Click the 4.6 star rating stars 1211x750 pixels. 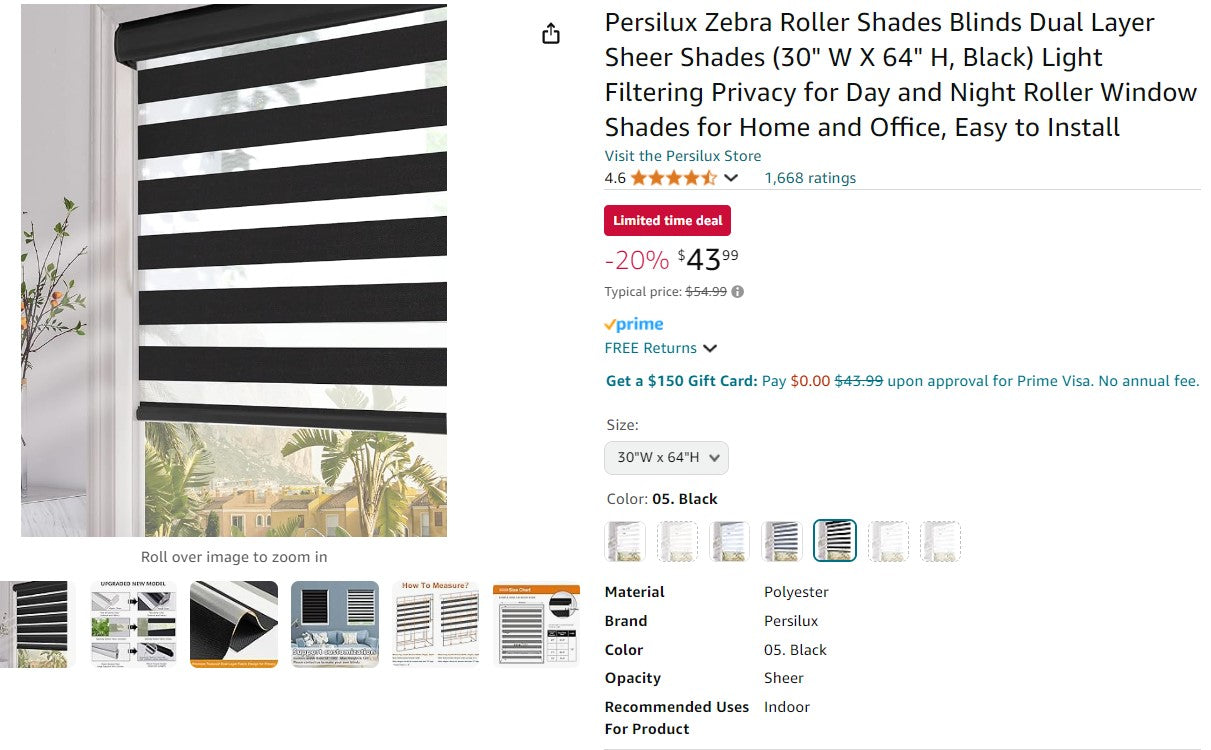(674, 177)
